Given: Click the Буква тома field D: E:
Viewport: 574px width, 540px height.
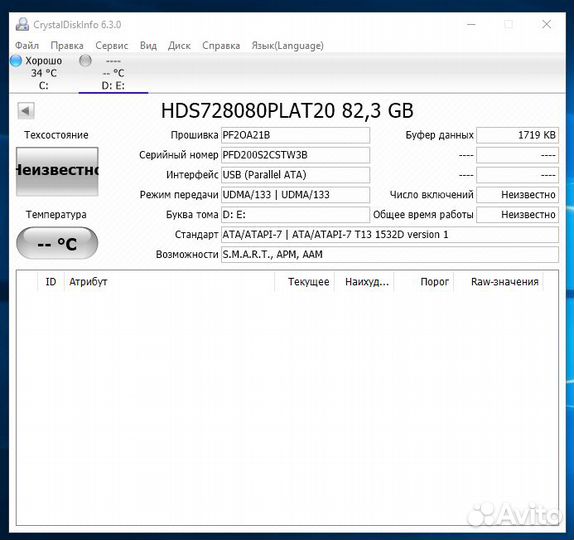Looking at the screenshot, I should tap(295, 215).
